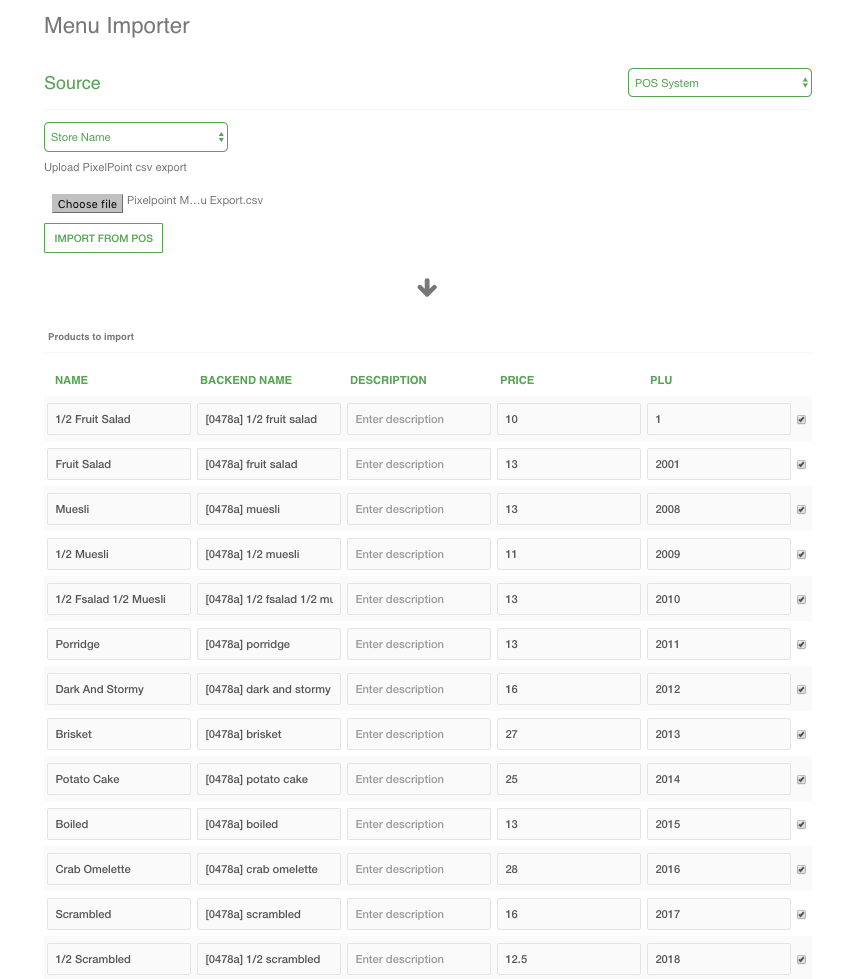Edit the Fruit Salad name field

[118, 464]
